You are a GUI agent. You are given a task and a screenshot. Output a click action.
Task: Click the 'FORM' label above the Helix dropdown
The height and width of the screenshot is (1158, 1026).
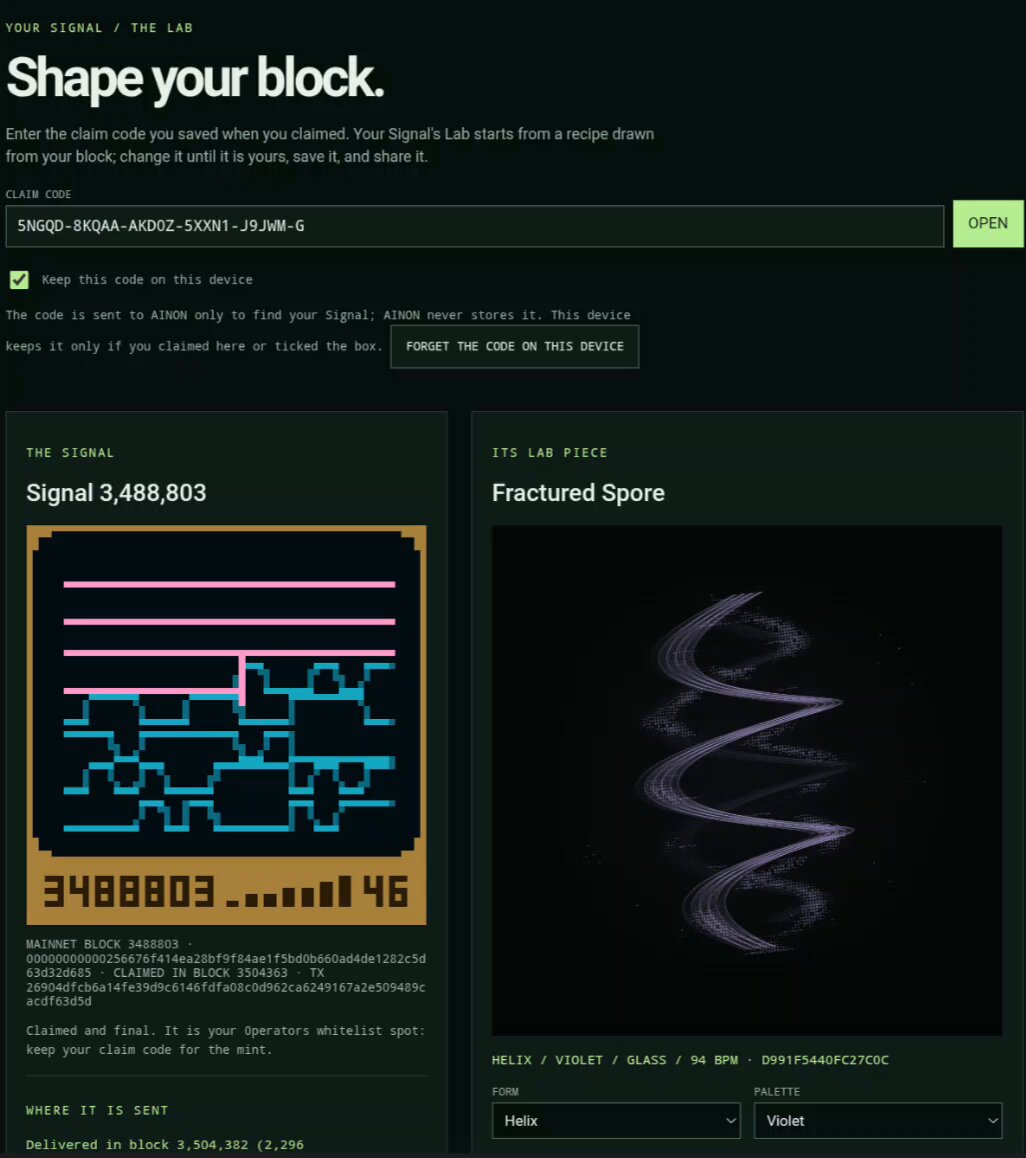tap(505, 1092)
